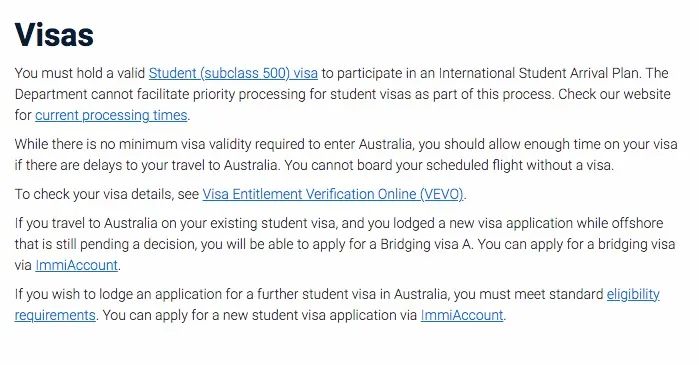Click the text 'If you travel to Australia'
The image size is (699, 365).
[86, 223]
